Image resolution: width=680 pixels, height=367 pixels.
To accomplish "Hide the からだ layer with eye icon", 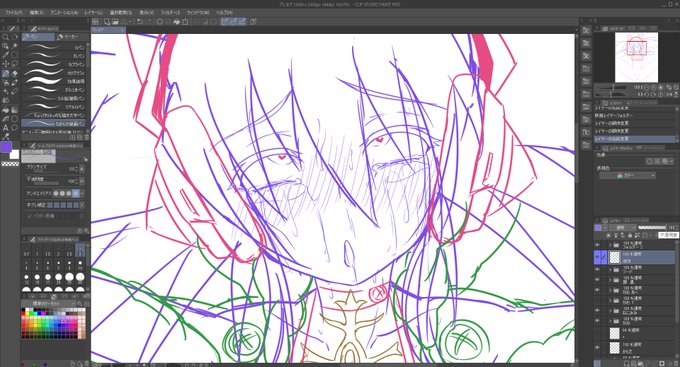I will point(597,347).
